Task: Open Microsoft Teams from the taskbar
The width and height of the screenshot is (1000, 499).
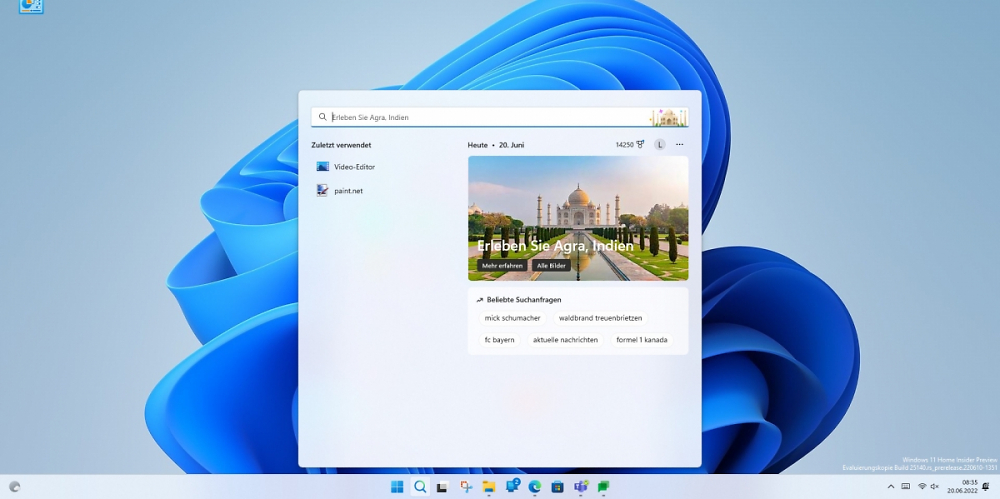Action: (x=580, y=487)
